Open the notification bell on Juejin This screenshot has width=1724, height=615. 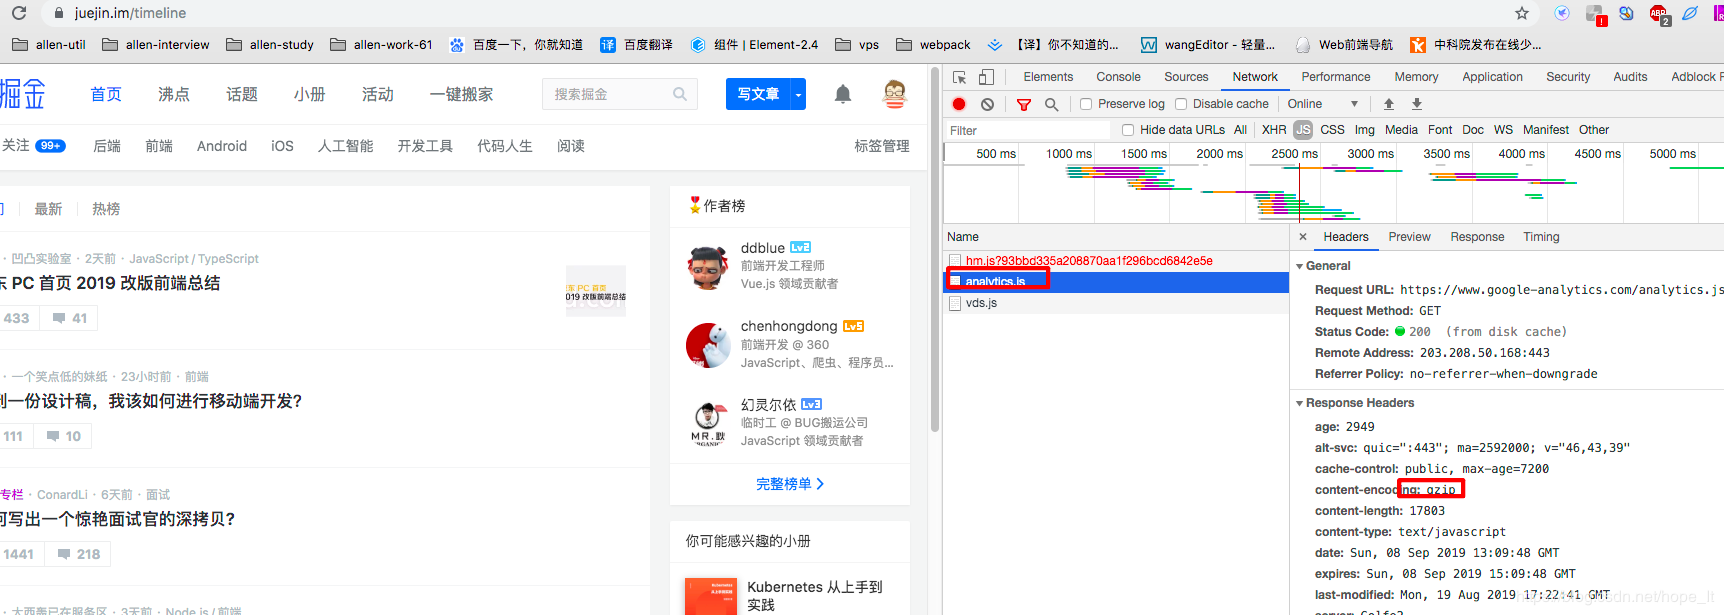point(843,94)
